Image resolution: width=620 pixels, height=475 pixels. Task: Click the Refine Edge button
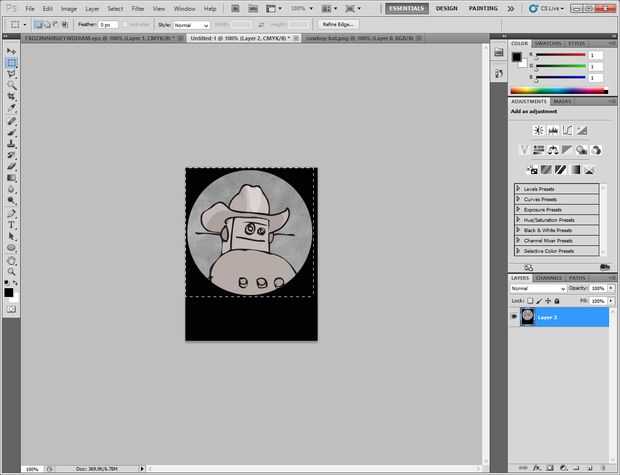(x=338, y=25)
